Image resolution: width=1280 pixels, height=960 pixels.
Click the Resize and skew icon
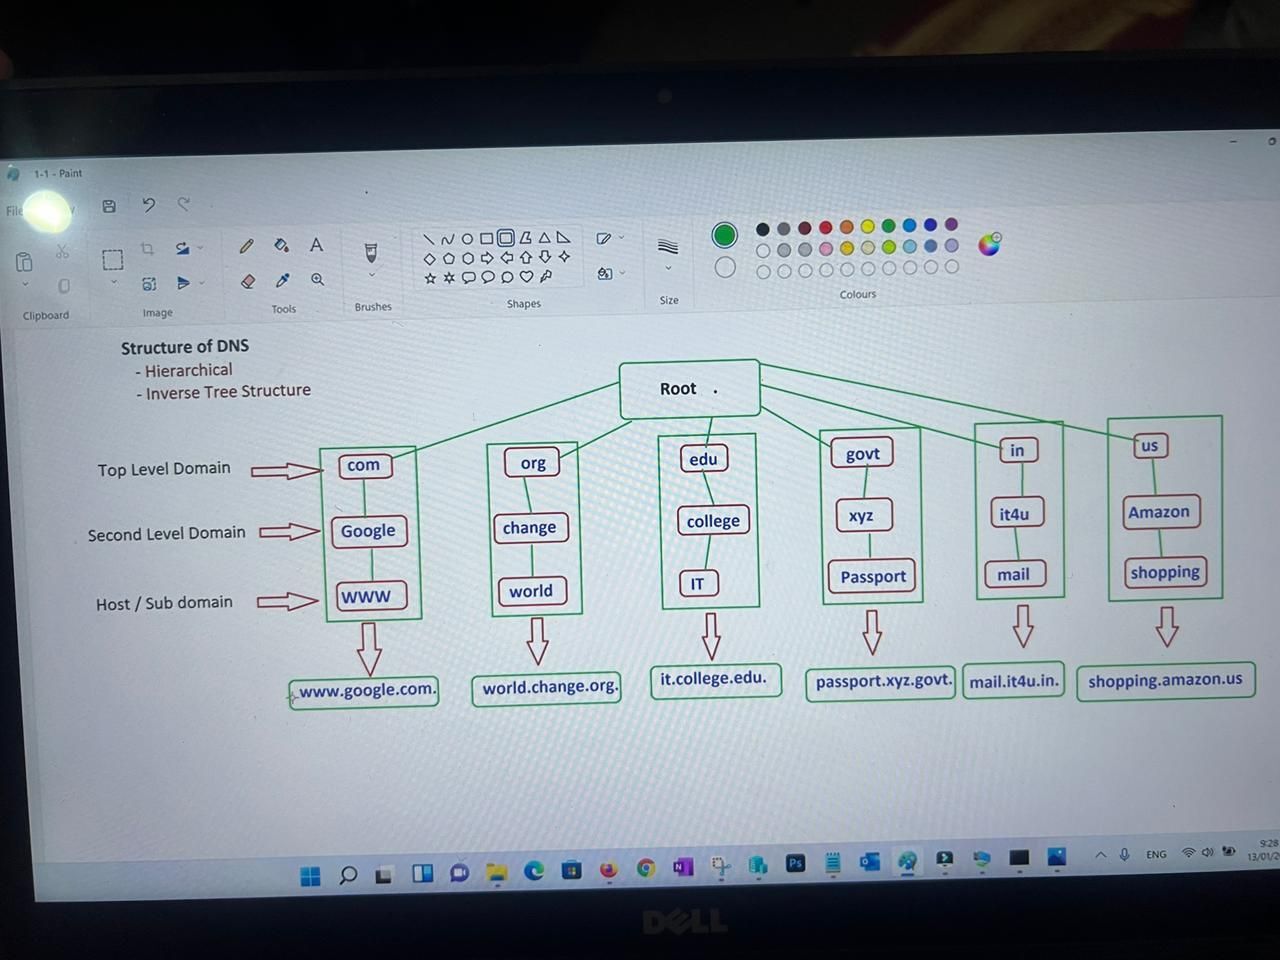(149, 284)
